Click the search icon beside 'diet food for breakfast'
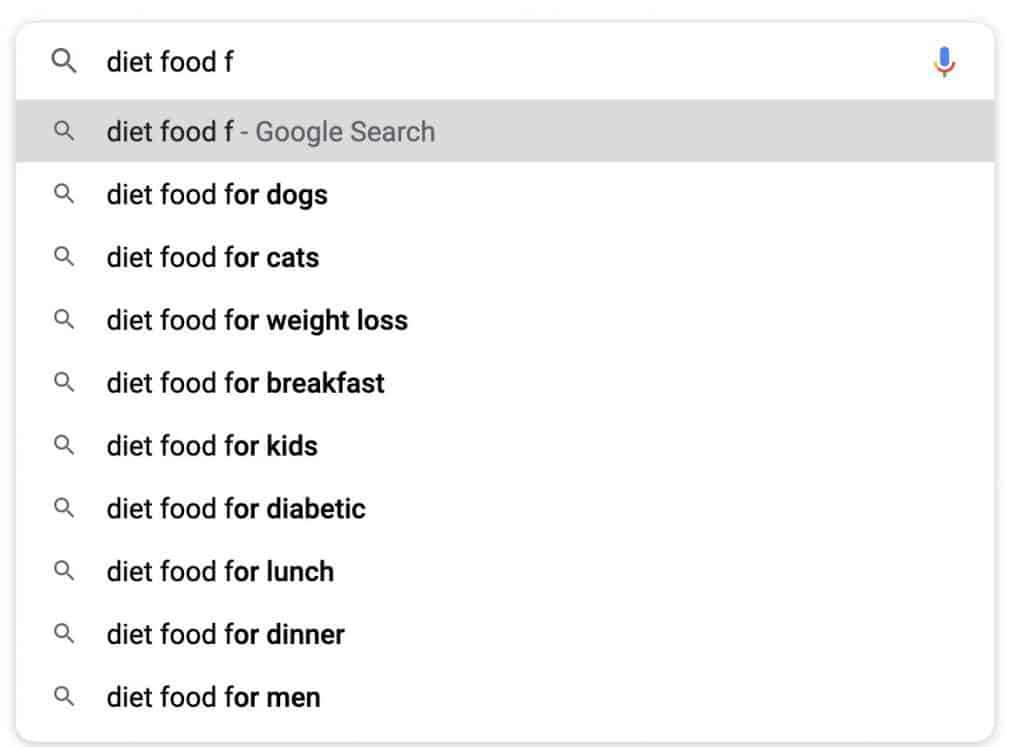The image size is (1024, 747). click(64, 383)
